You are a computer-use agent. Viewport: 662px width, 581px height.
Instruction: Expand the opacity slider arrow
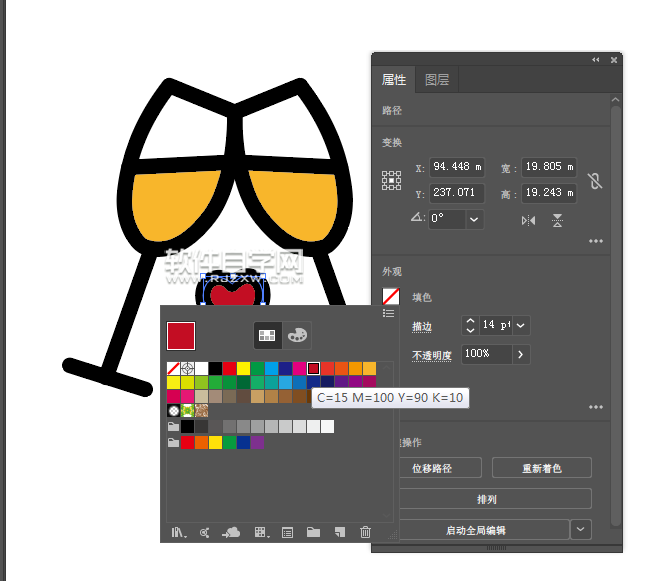(521, 354)
